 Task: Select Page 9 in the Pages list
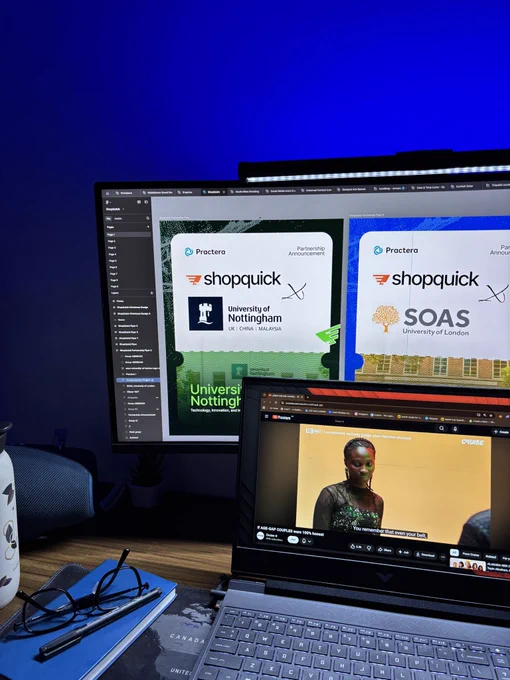[x=114, y=287]
